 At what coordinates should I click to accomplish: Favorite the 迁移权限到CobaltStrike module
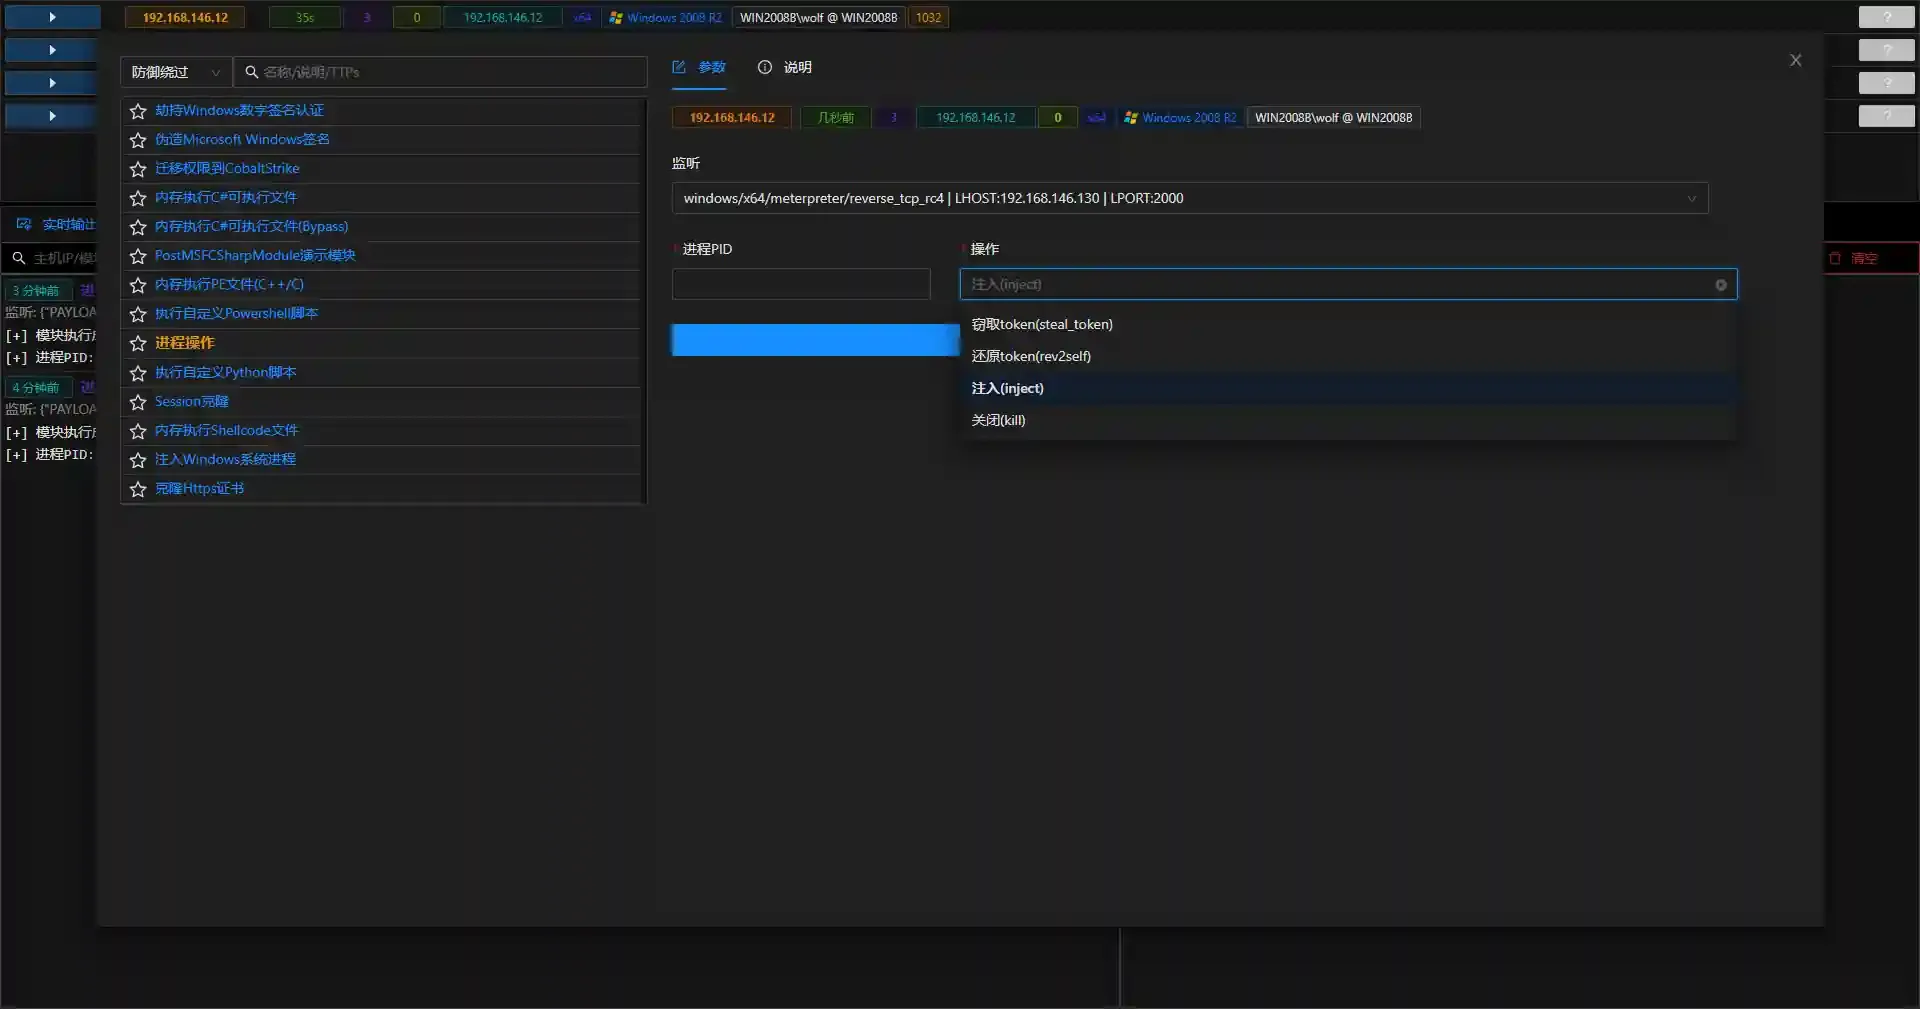(x=138, y=169)
